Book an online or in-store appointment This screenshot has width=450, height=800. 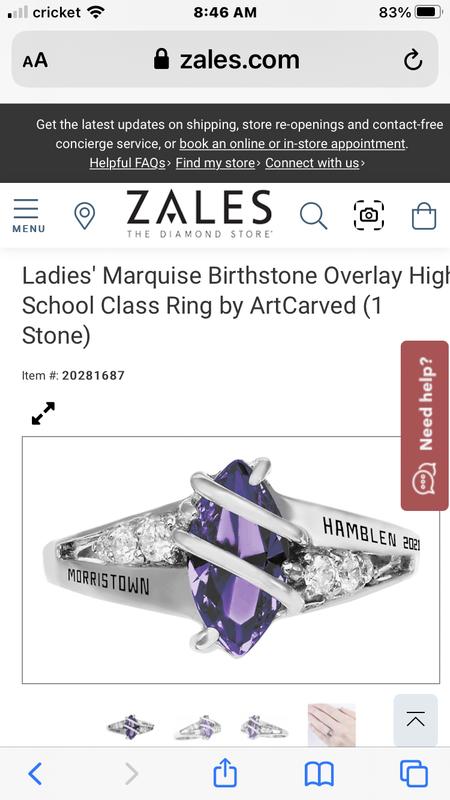click(292, 144)
